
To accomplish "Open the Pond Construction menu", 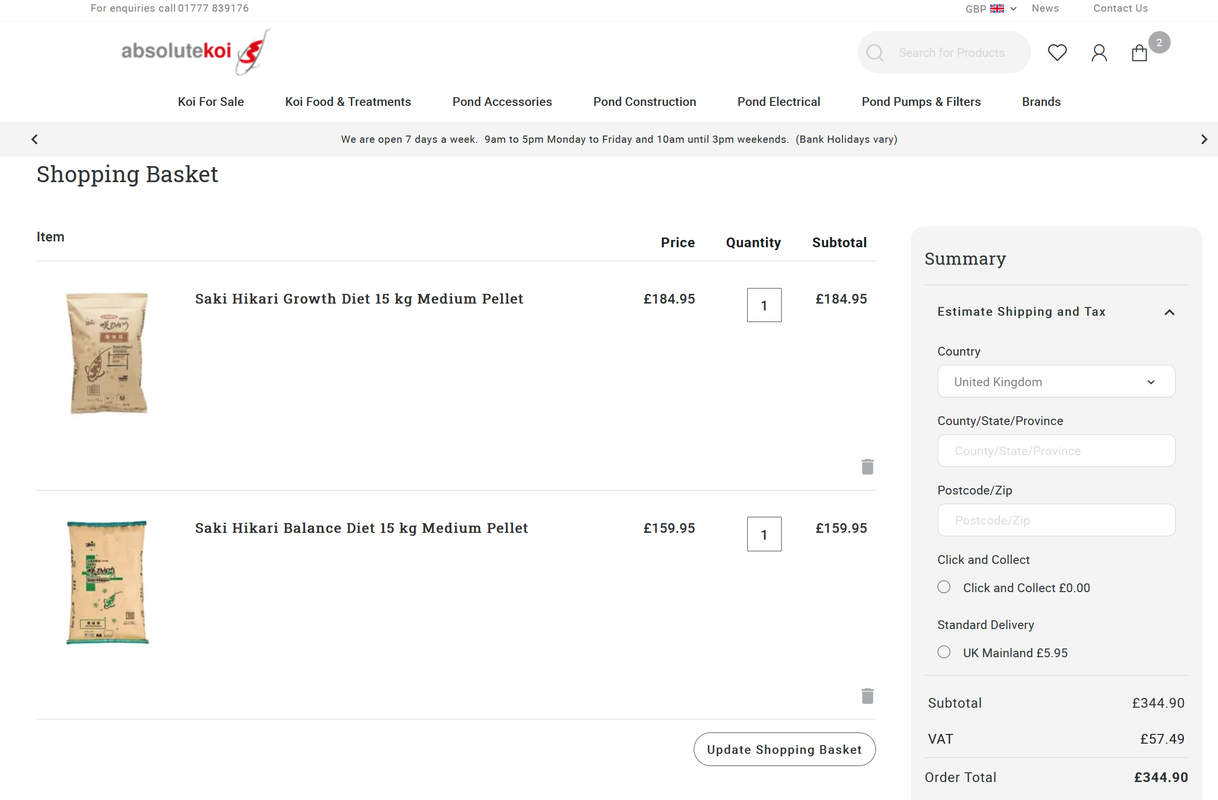I will [644, 101].
